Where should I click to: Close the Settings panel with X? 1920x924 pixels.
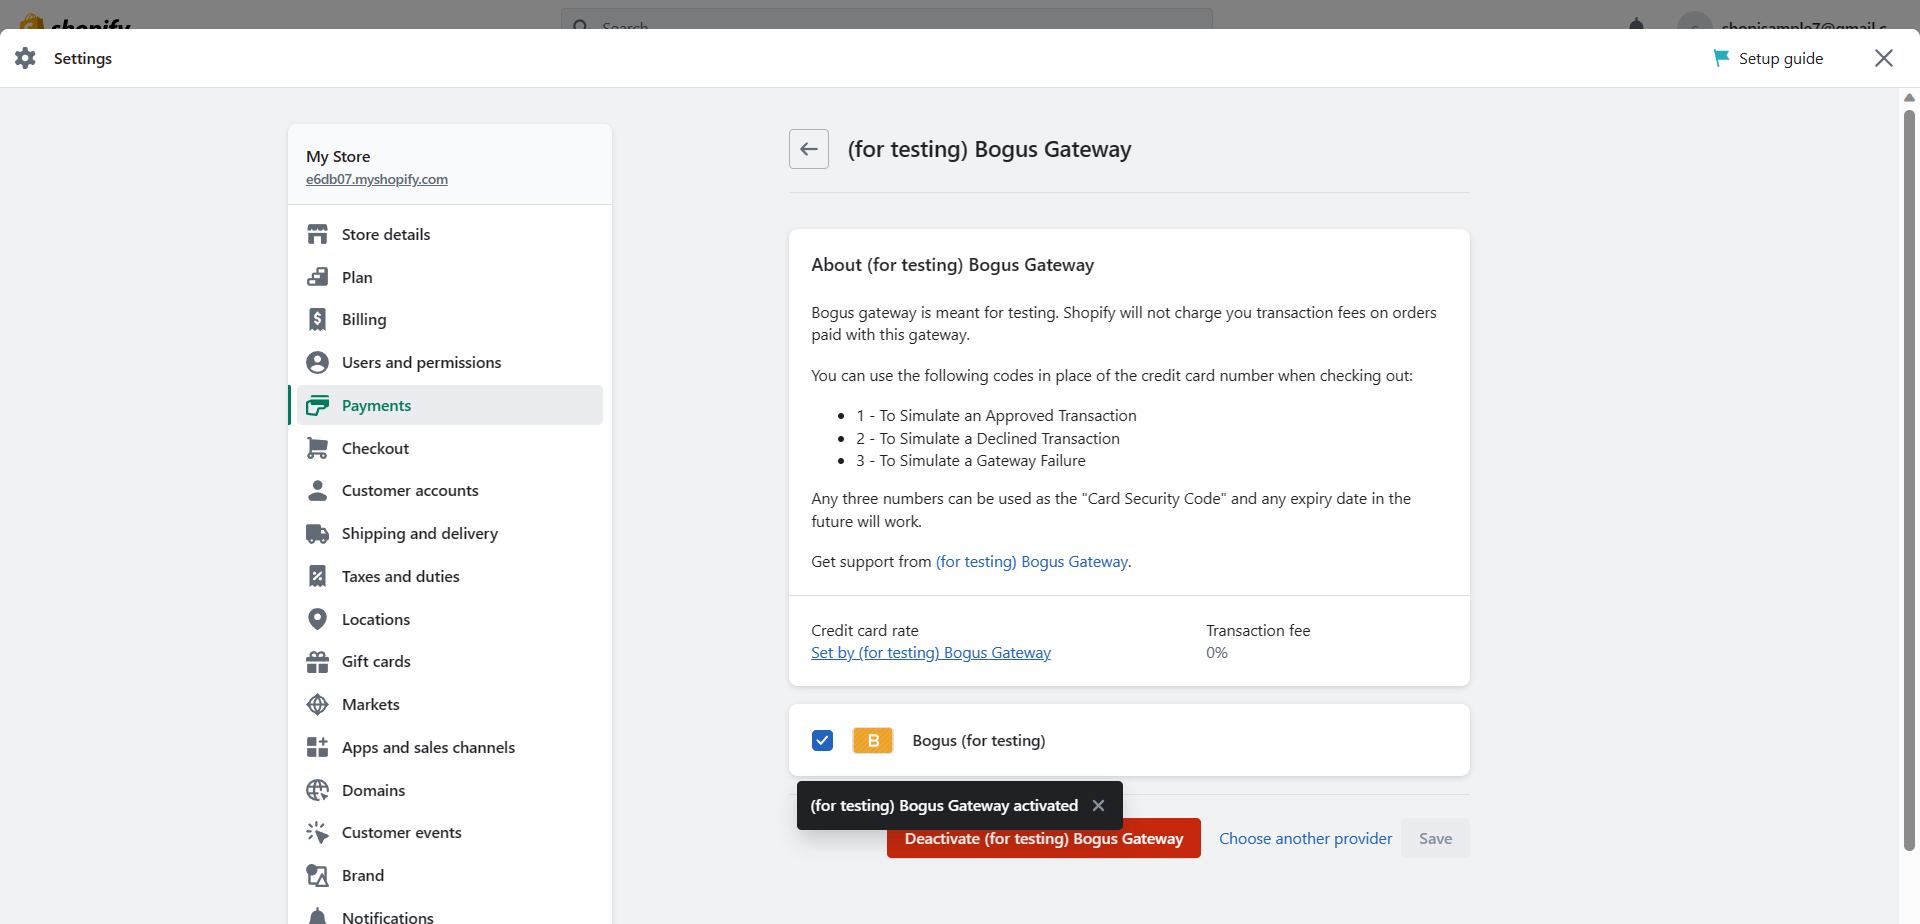[1884, 58]
